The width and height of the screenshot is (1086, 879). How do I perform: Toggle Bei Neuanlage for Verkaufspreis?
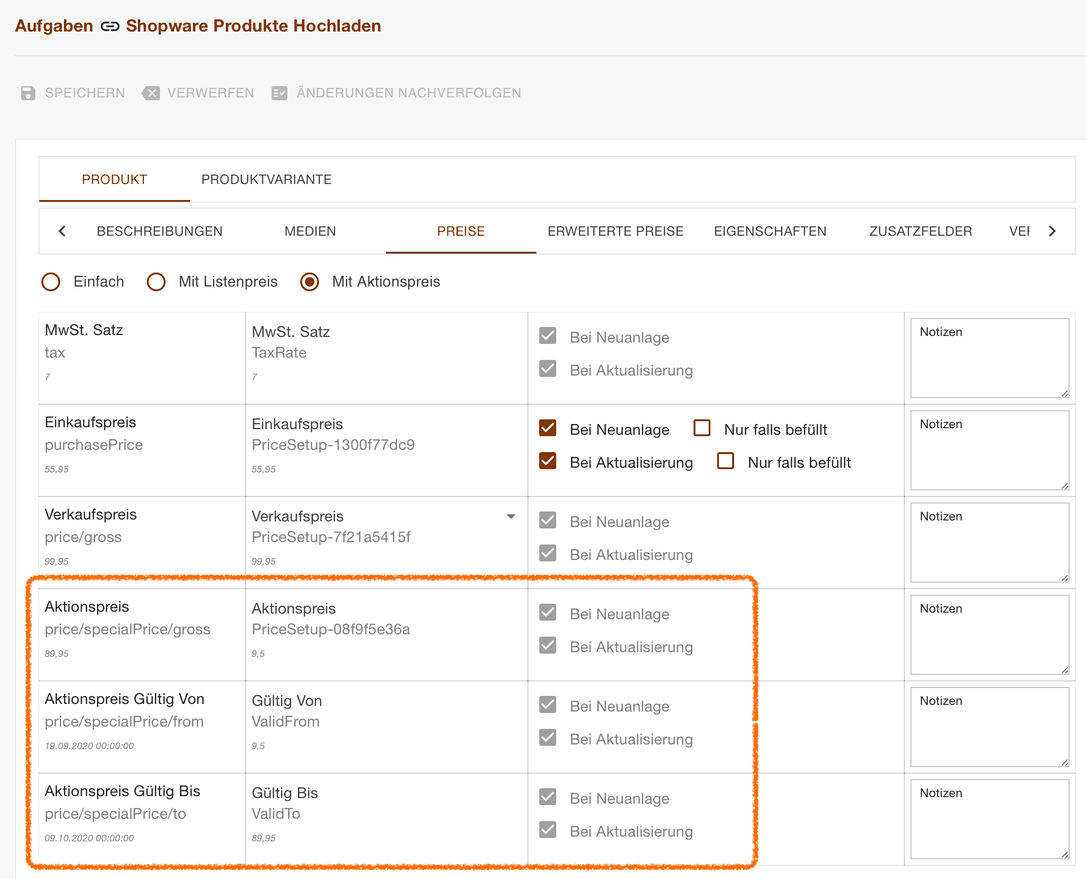coord(548,520)
